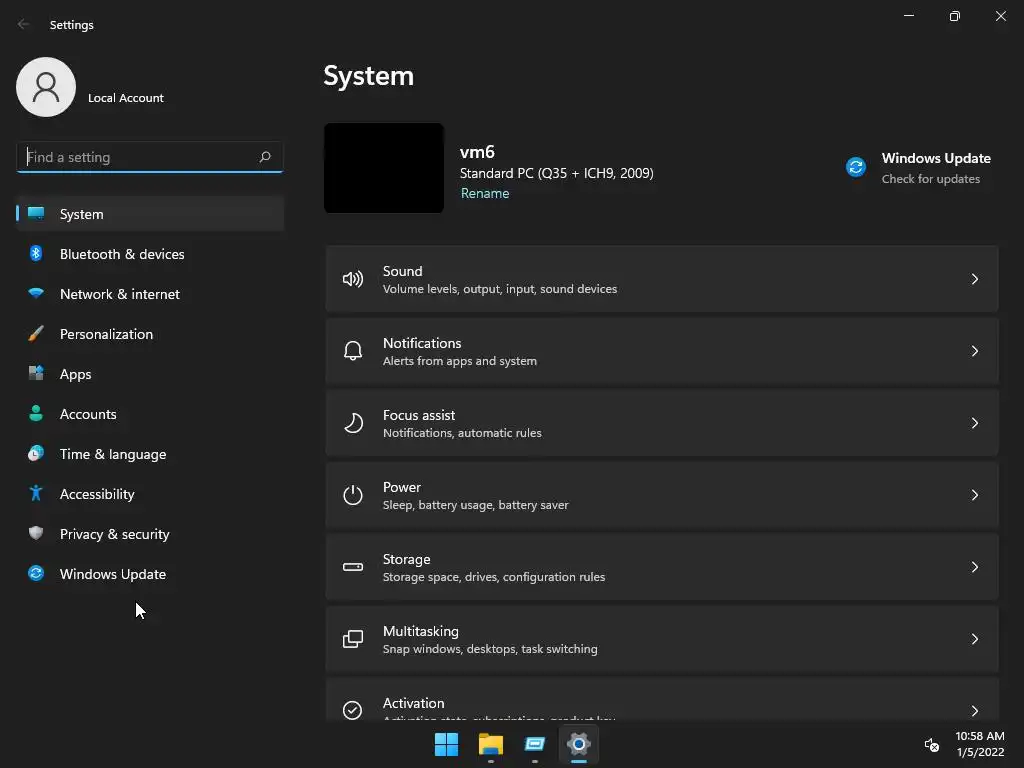
Task: Click 'Snap windows, desktops, task switching'
Action: click(490, 648)
